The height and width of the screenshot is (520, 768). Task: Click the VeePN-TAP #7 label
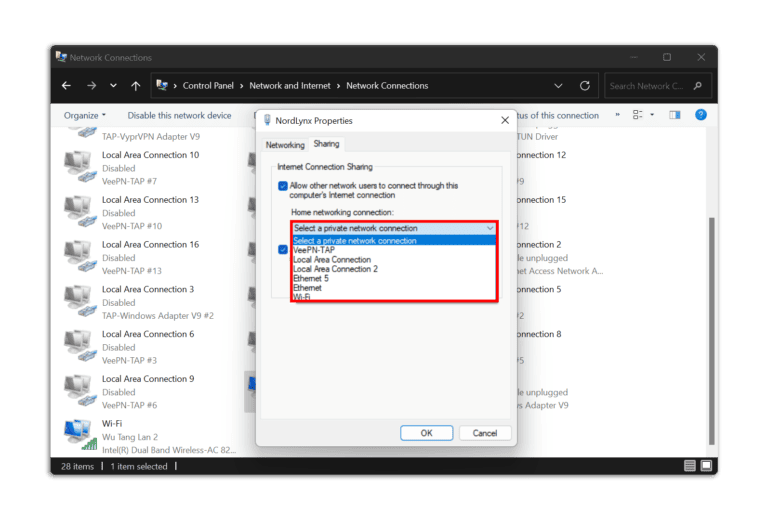(x=129, y=181)
